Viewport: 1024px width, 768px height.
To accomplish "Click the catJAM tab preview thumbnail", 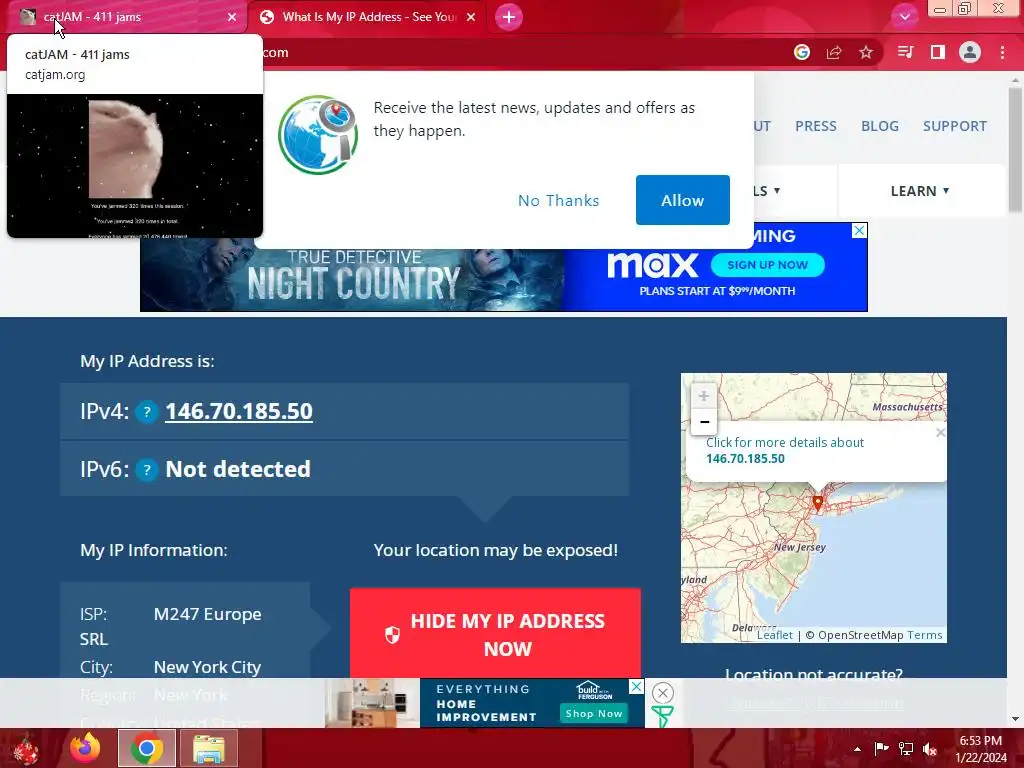I will pyautogui.click(x=135, y=166).
